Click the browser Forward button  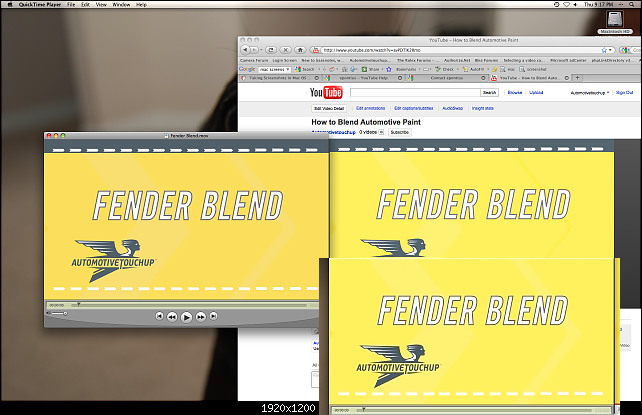253,50
